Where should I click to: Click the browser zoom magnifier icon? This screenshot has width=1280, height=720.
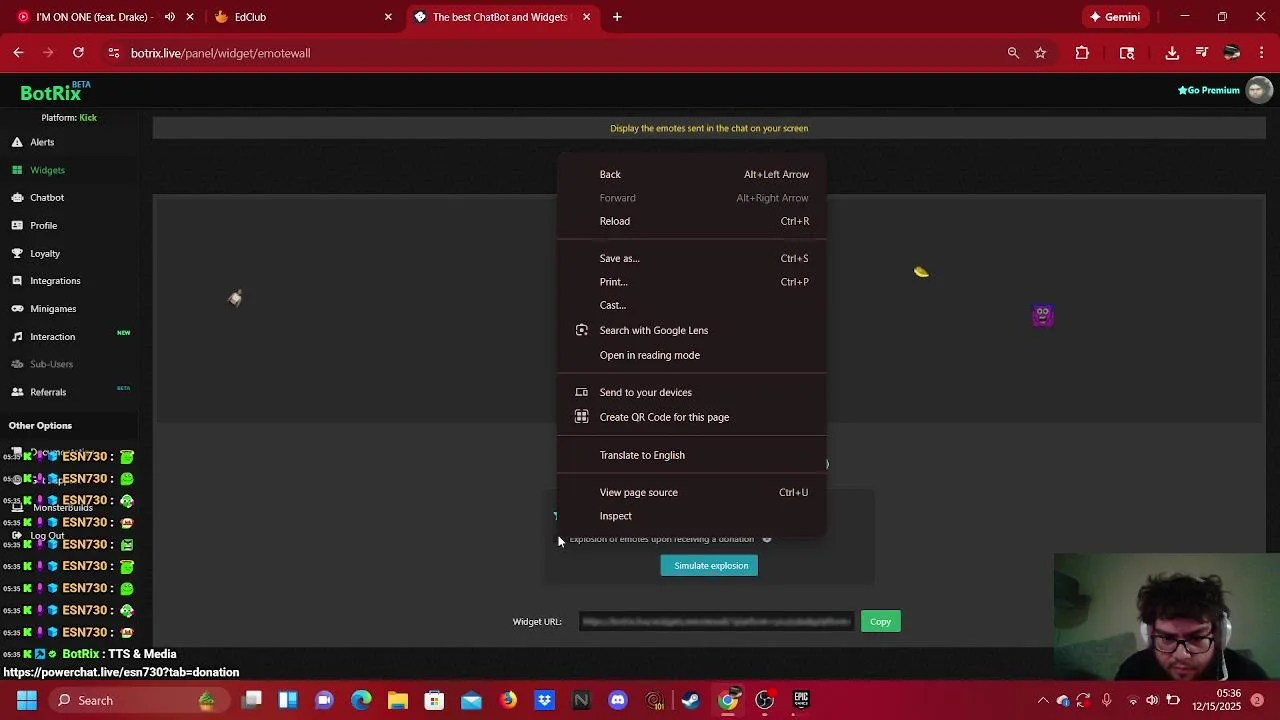point(1013,53)
